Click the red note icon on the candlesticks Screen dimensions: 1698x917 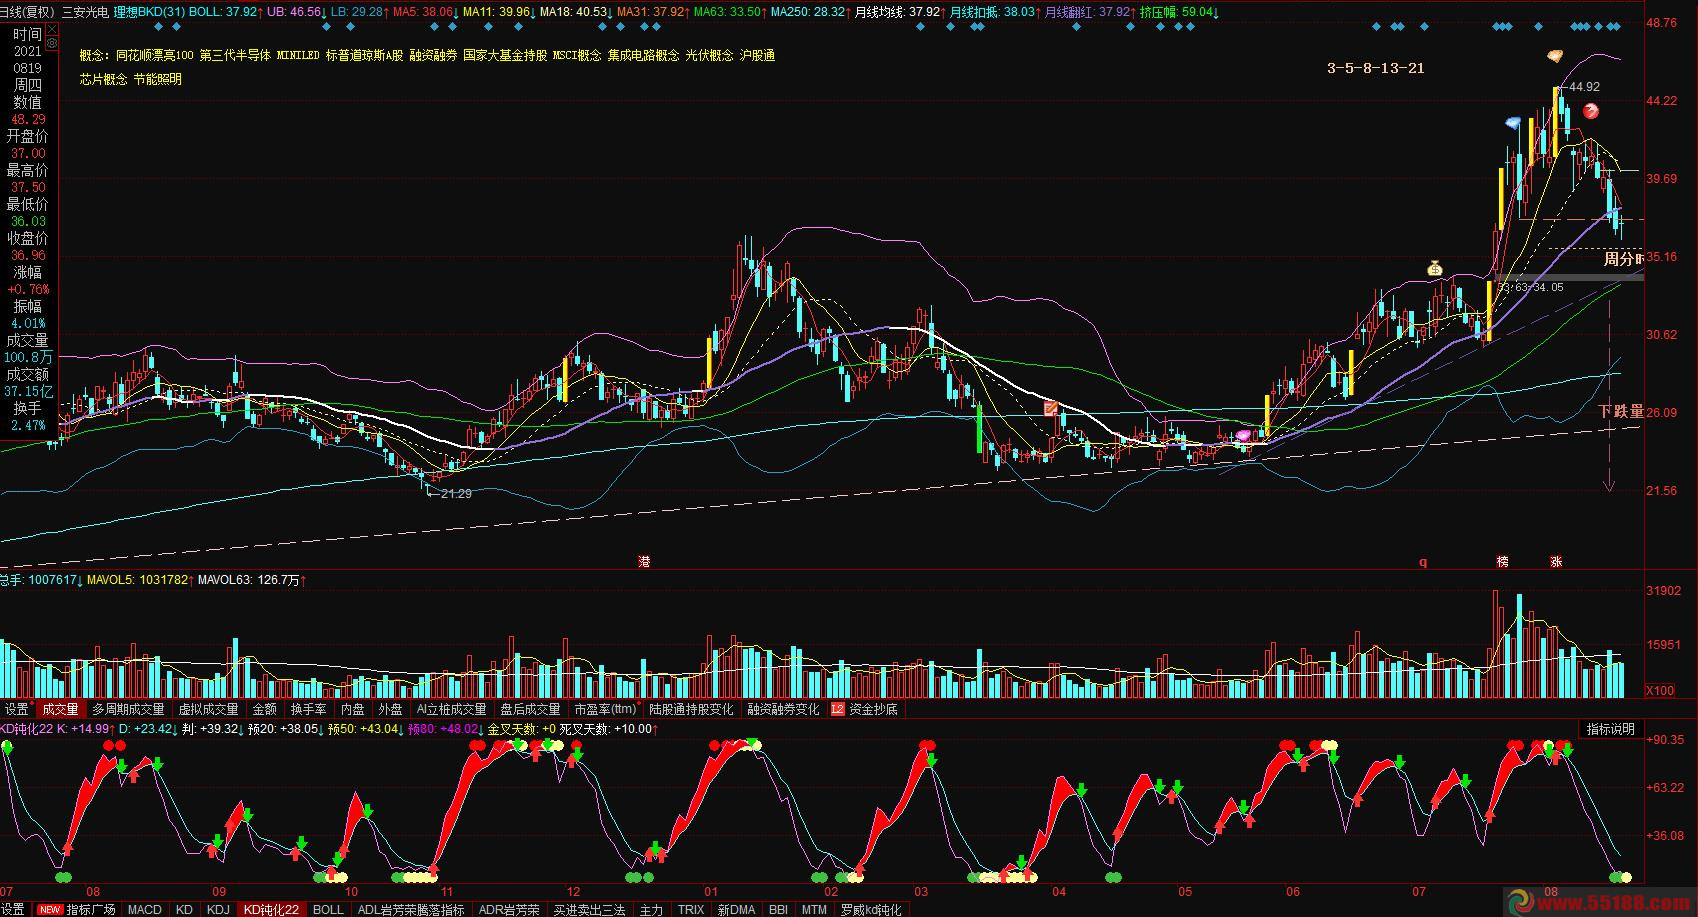pos(1051,408)
